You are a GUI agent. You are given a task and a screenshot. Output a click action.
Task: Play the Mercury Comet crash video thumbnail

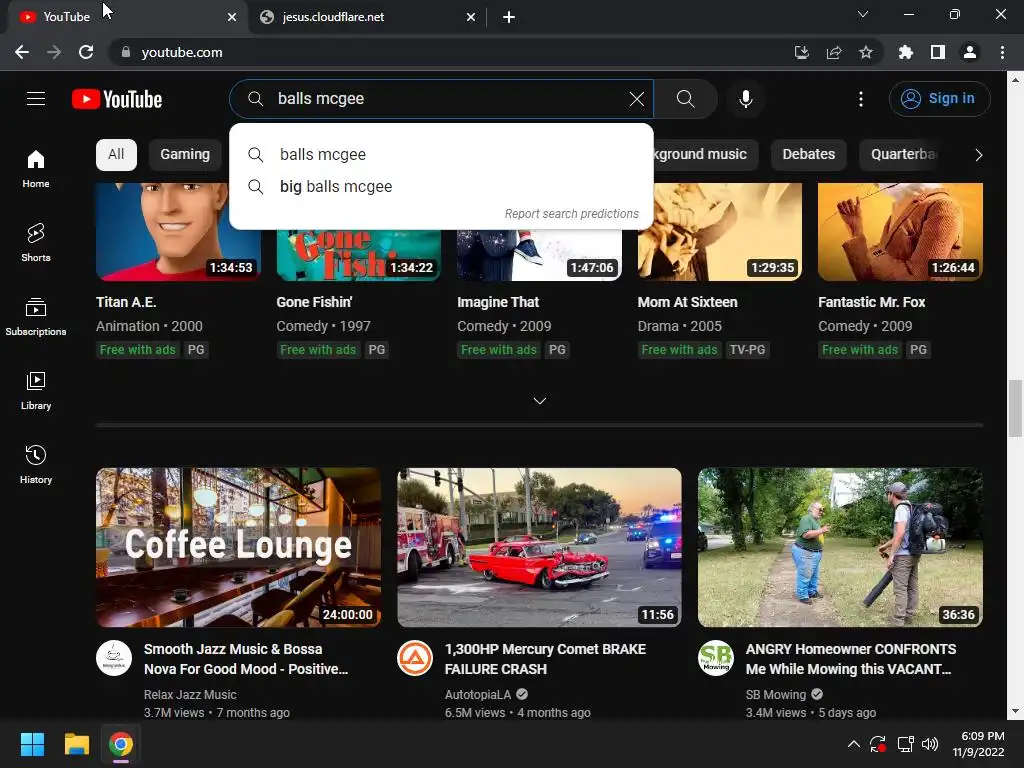539,547
